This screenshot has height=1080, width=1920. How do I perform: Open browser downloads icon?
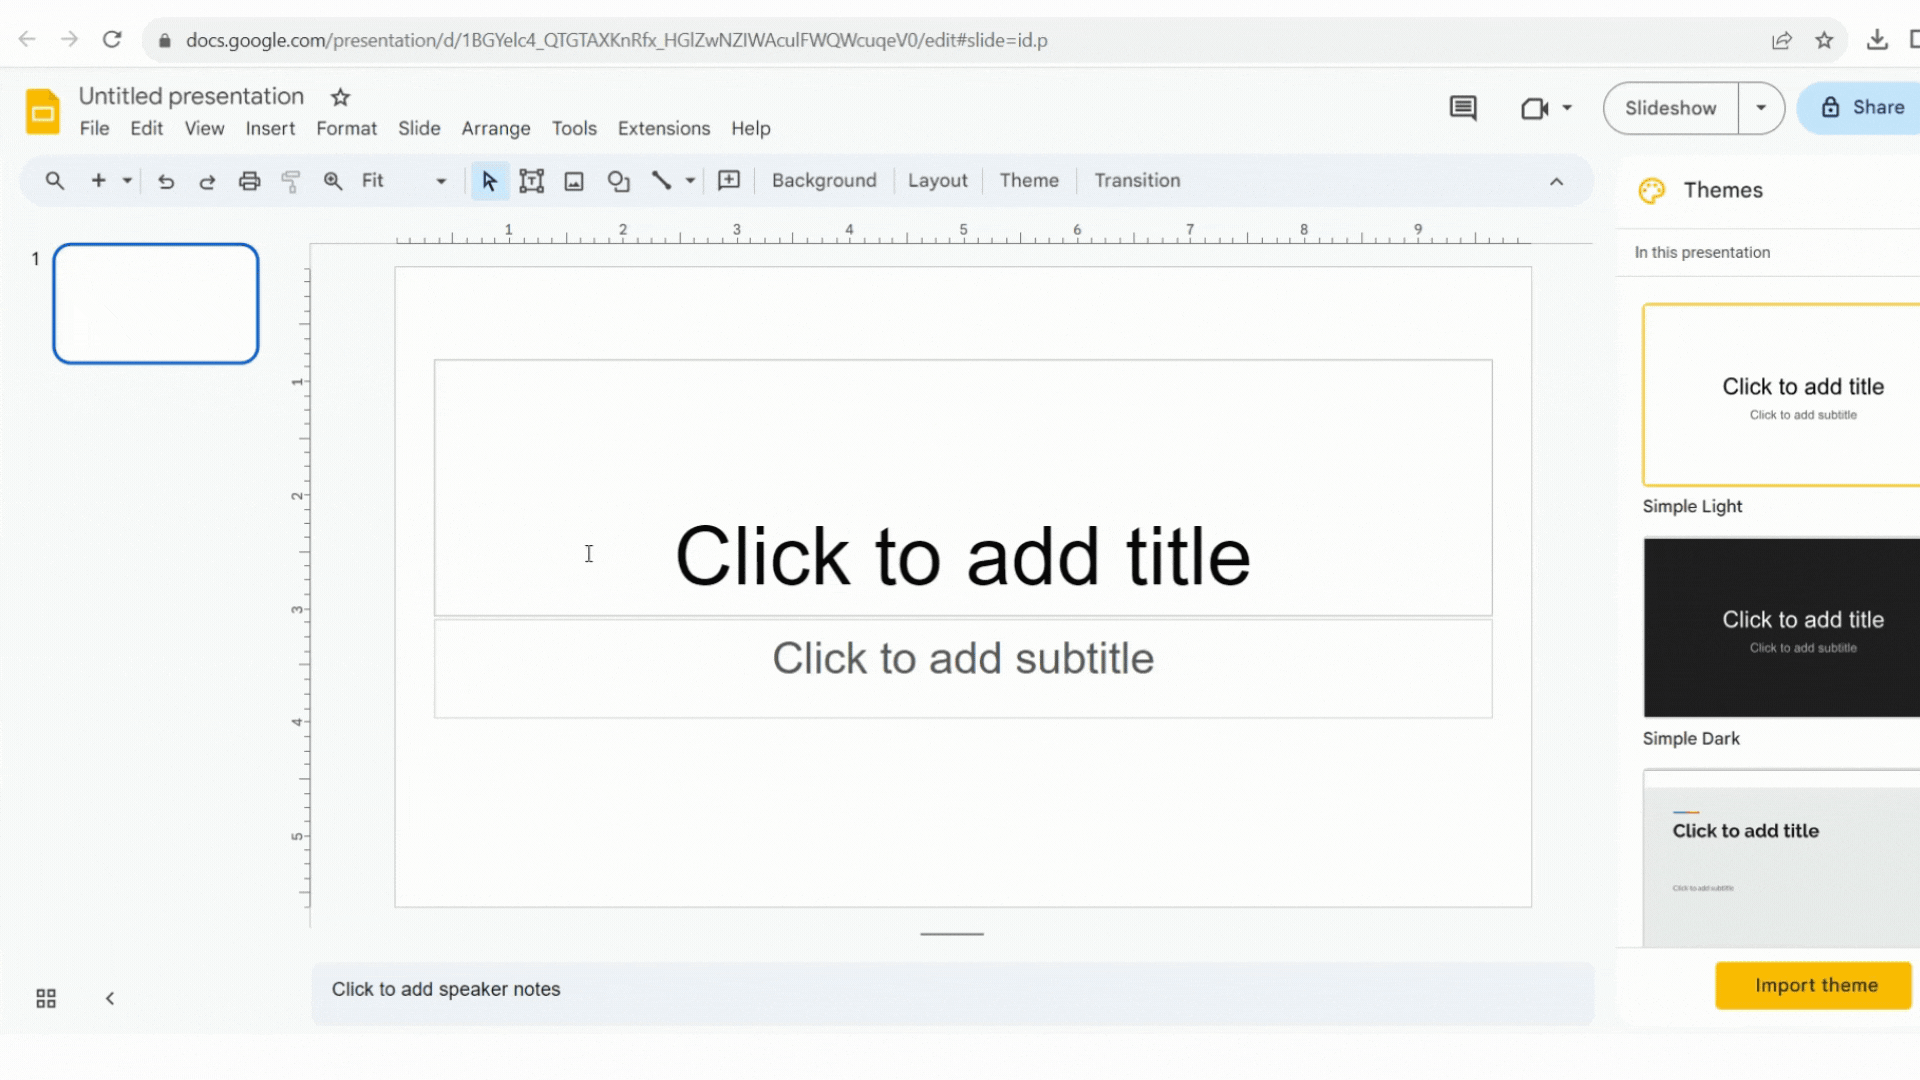point(1877,40)
